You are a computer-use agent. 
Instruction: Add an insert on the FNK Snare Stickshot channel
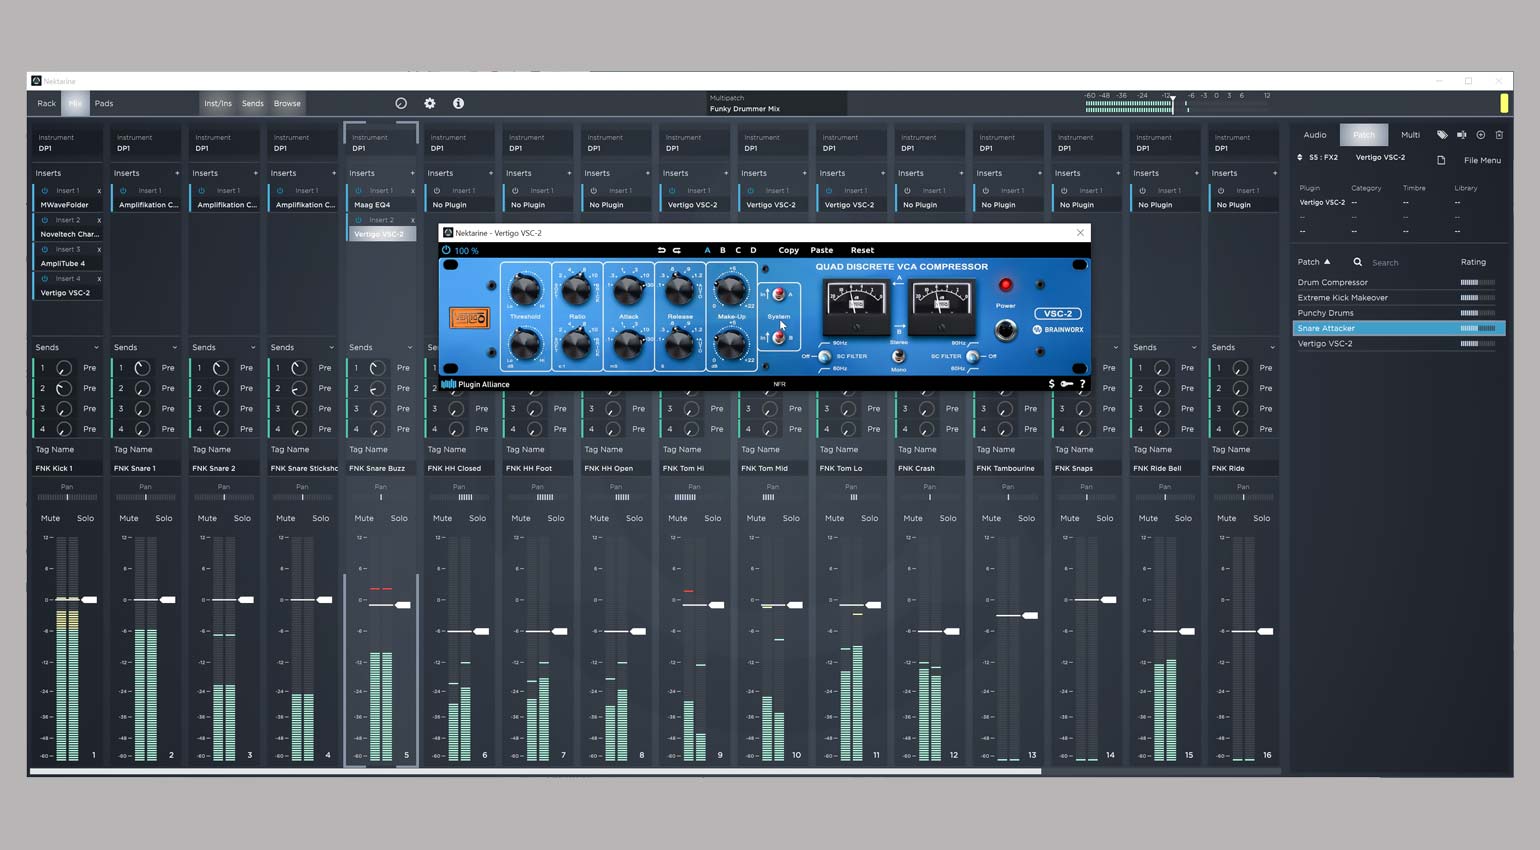click(x=334, y=173)
